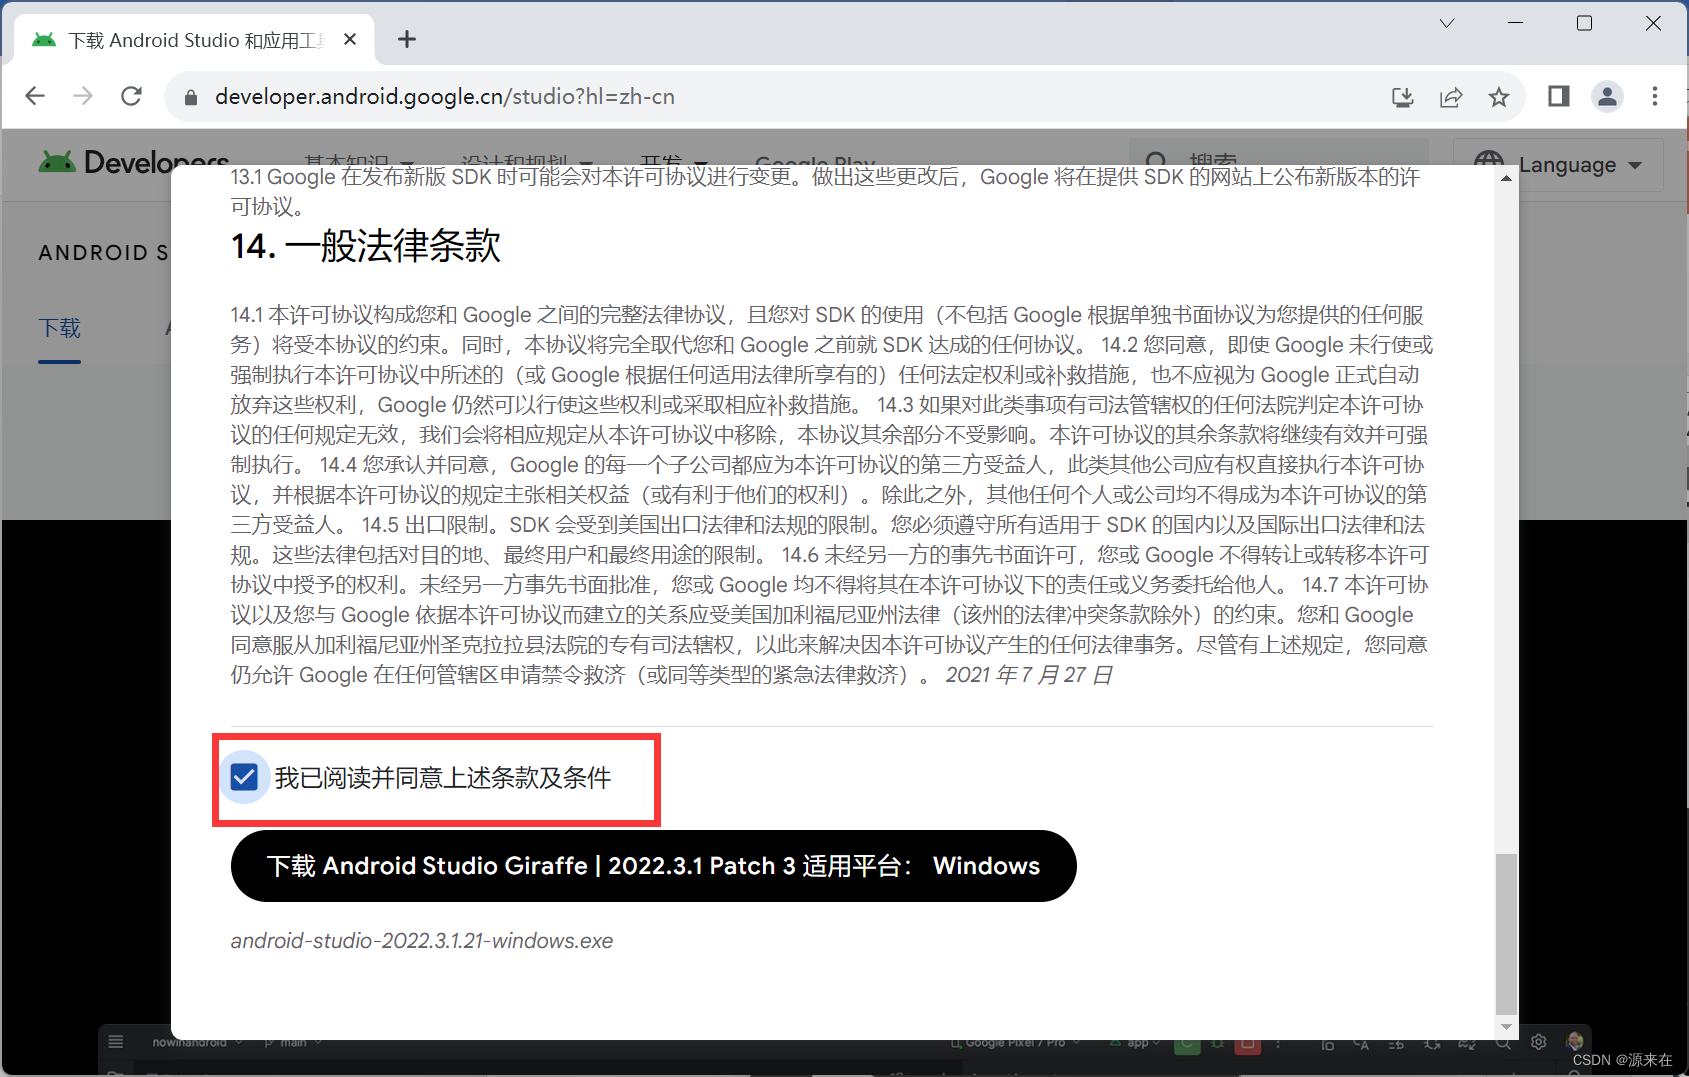This screenshot has height=1077, width=1689.
Task: Open the Chrome profile avatar menu
Action: pyautogui.click(x=1607, y=96)
